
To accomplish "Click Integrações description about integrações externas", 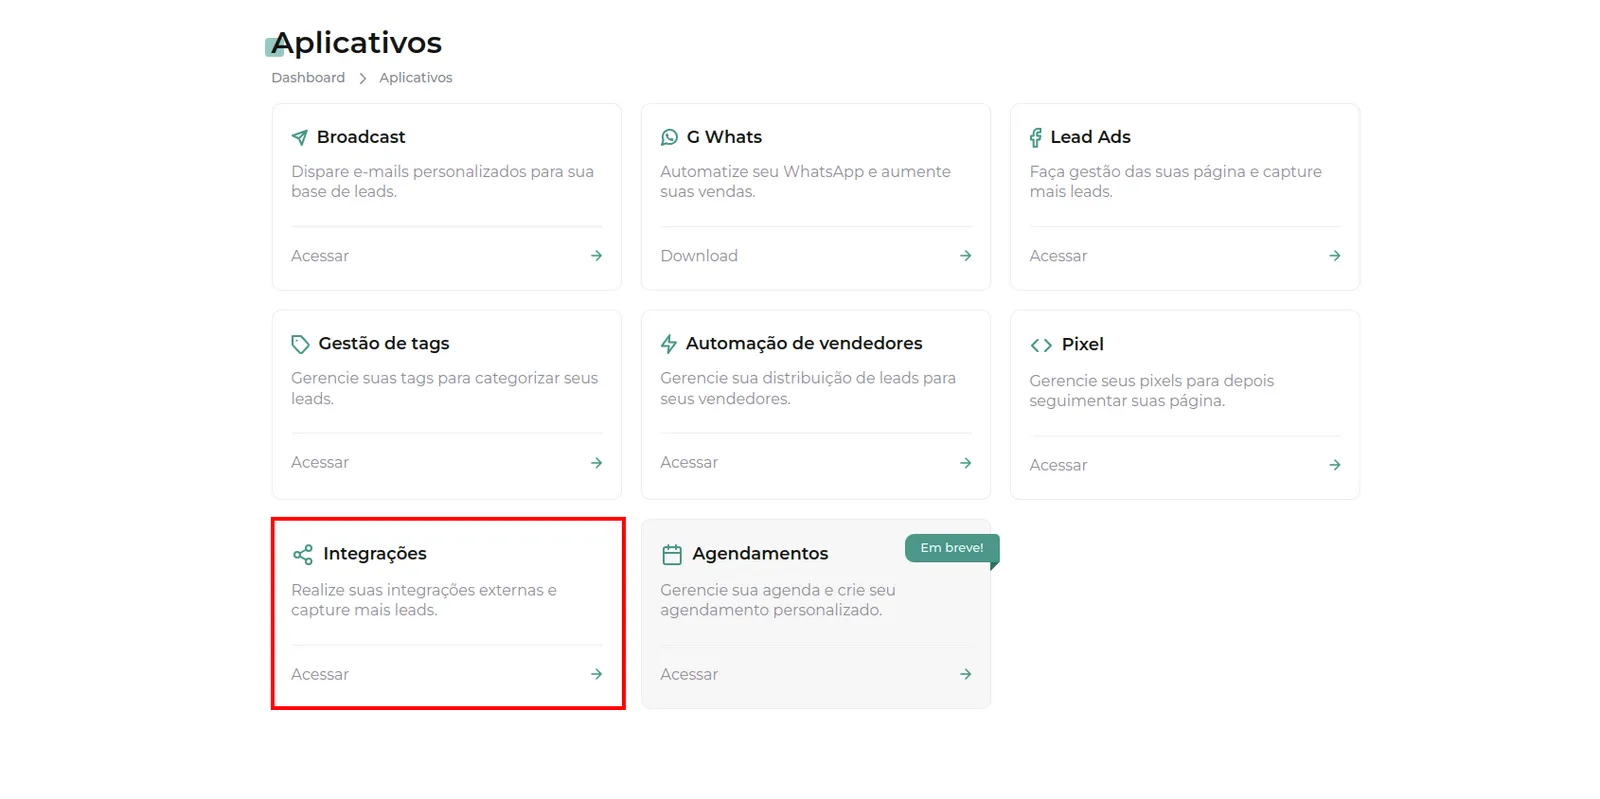I will [424, 600].
